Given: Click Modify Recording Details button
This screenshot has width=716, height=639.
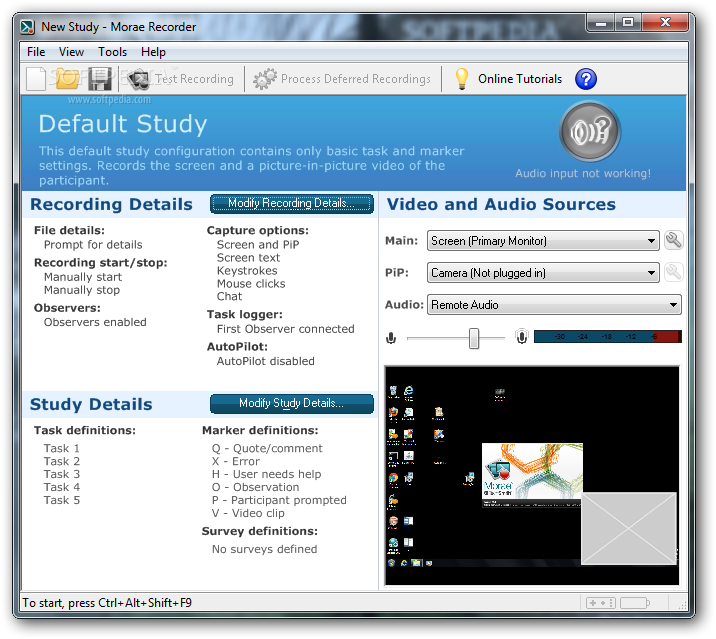Looking at the screenshot, I should pyautogui.click(x=292, y=204).
